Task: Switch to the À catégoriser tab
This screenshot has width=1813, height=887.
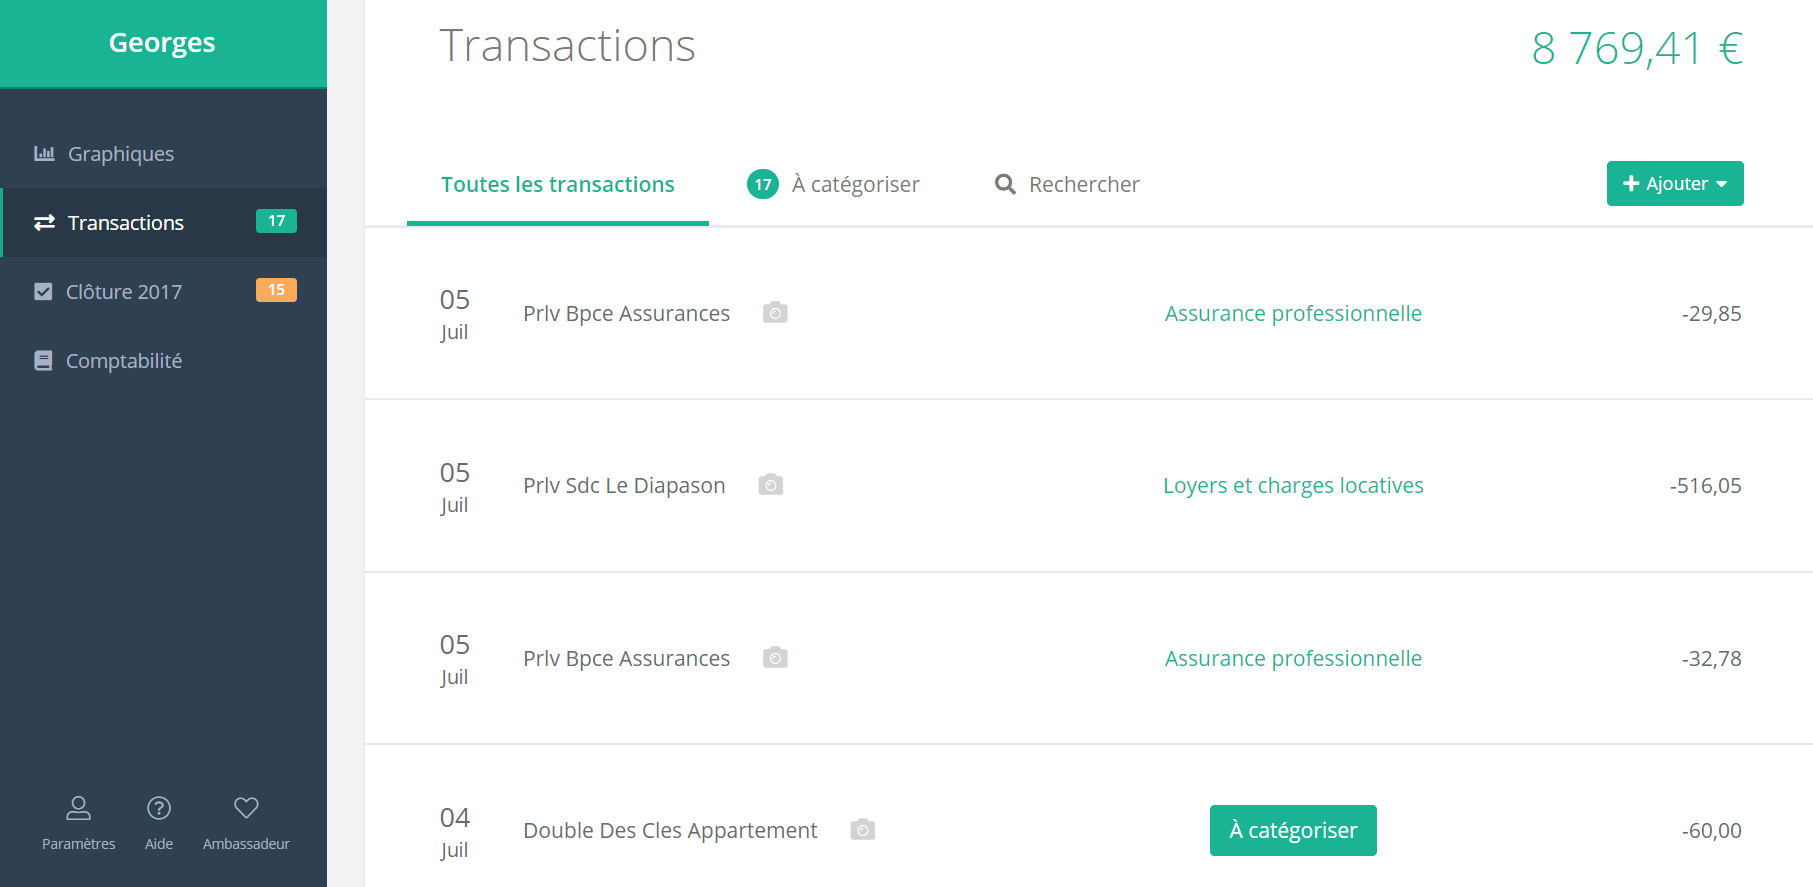Action: (x=834, y=184)
